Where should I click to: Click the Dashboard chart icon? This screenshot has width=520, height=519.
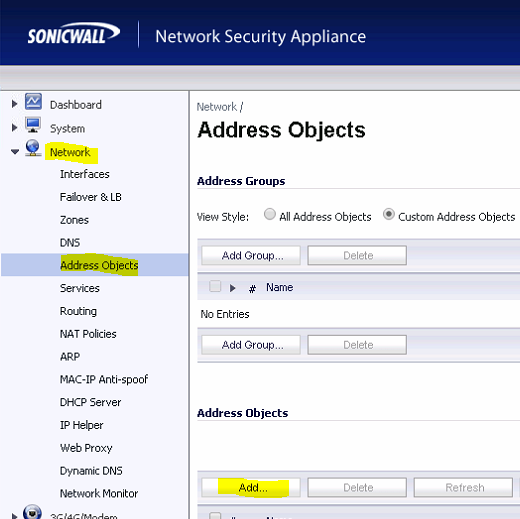click(x=33, y=102)
